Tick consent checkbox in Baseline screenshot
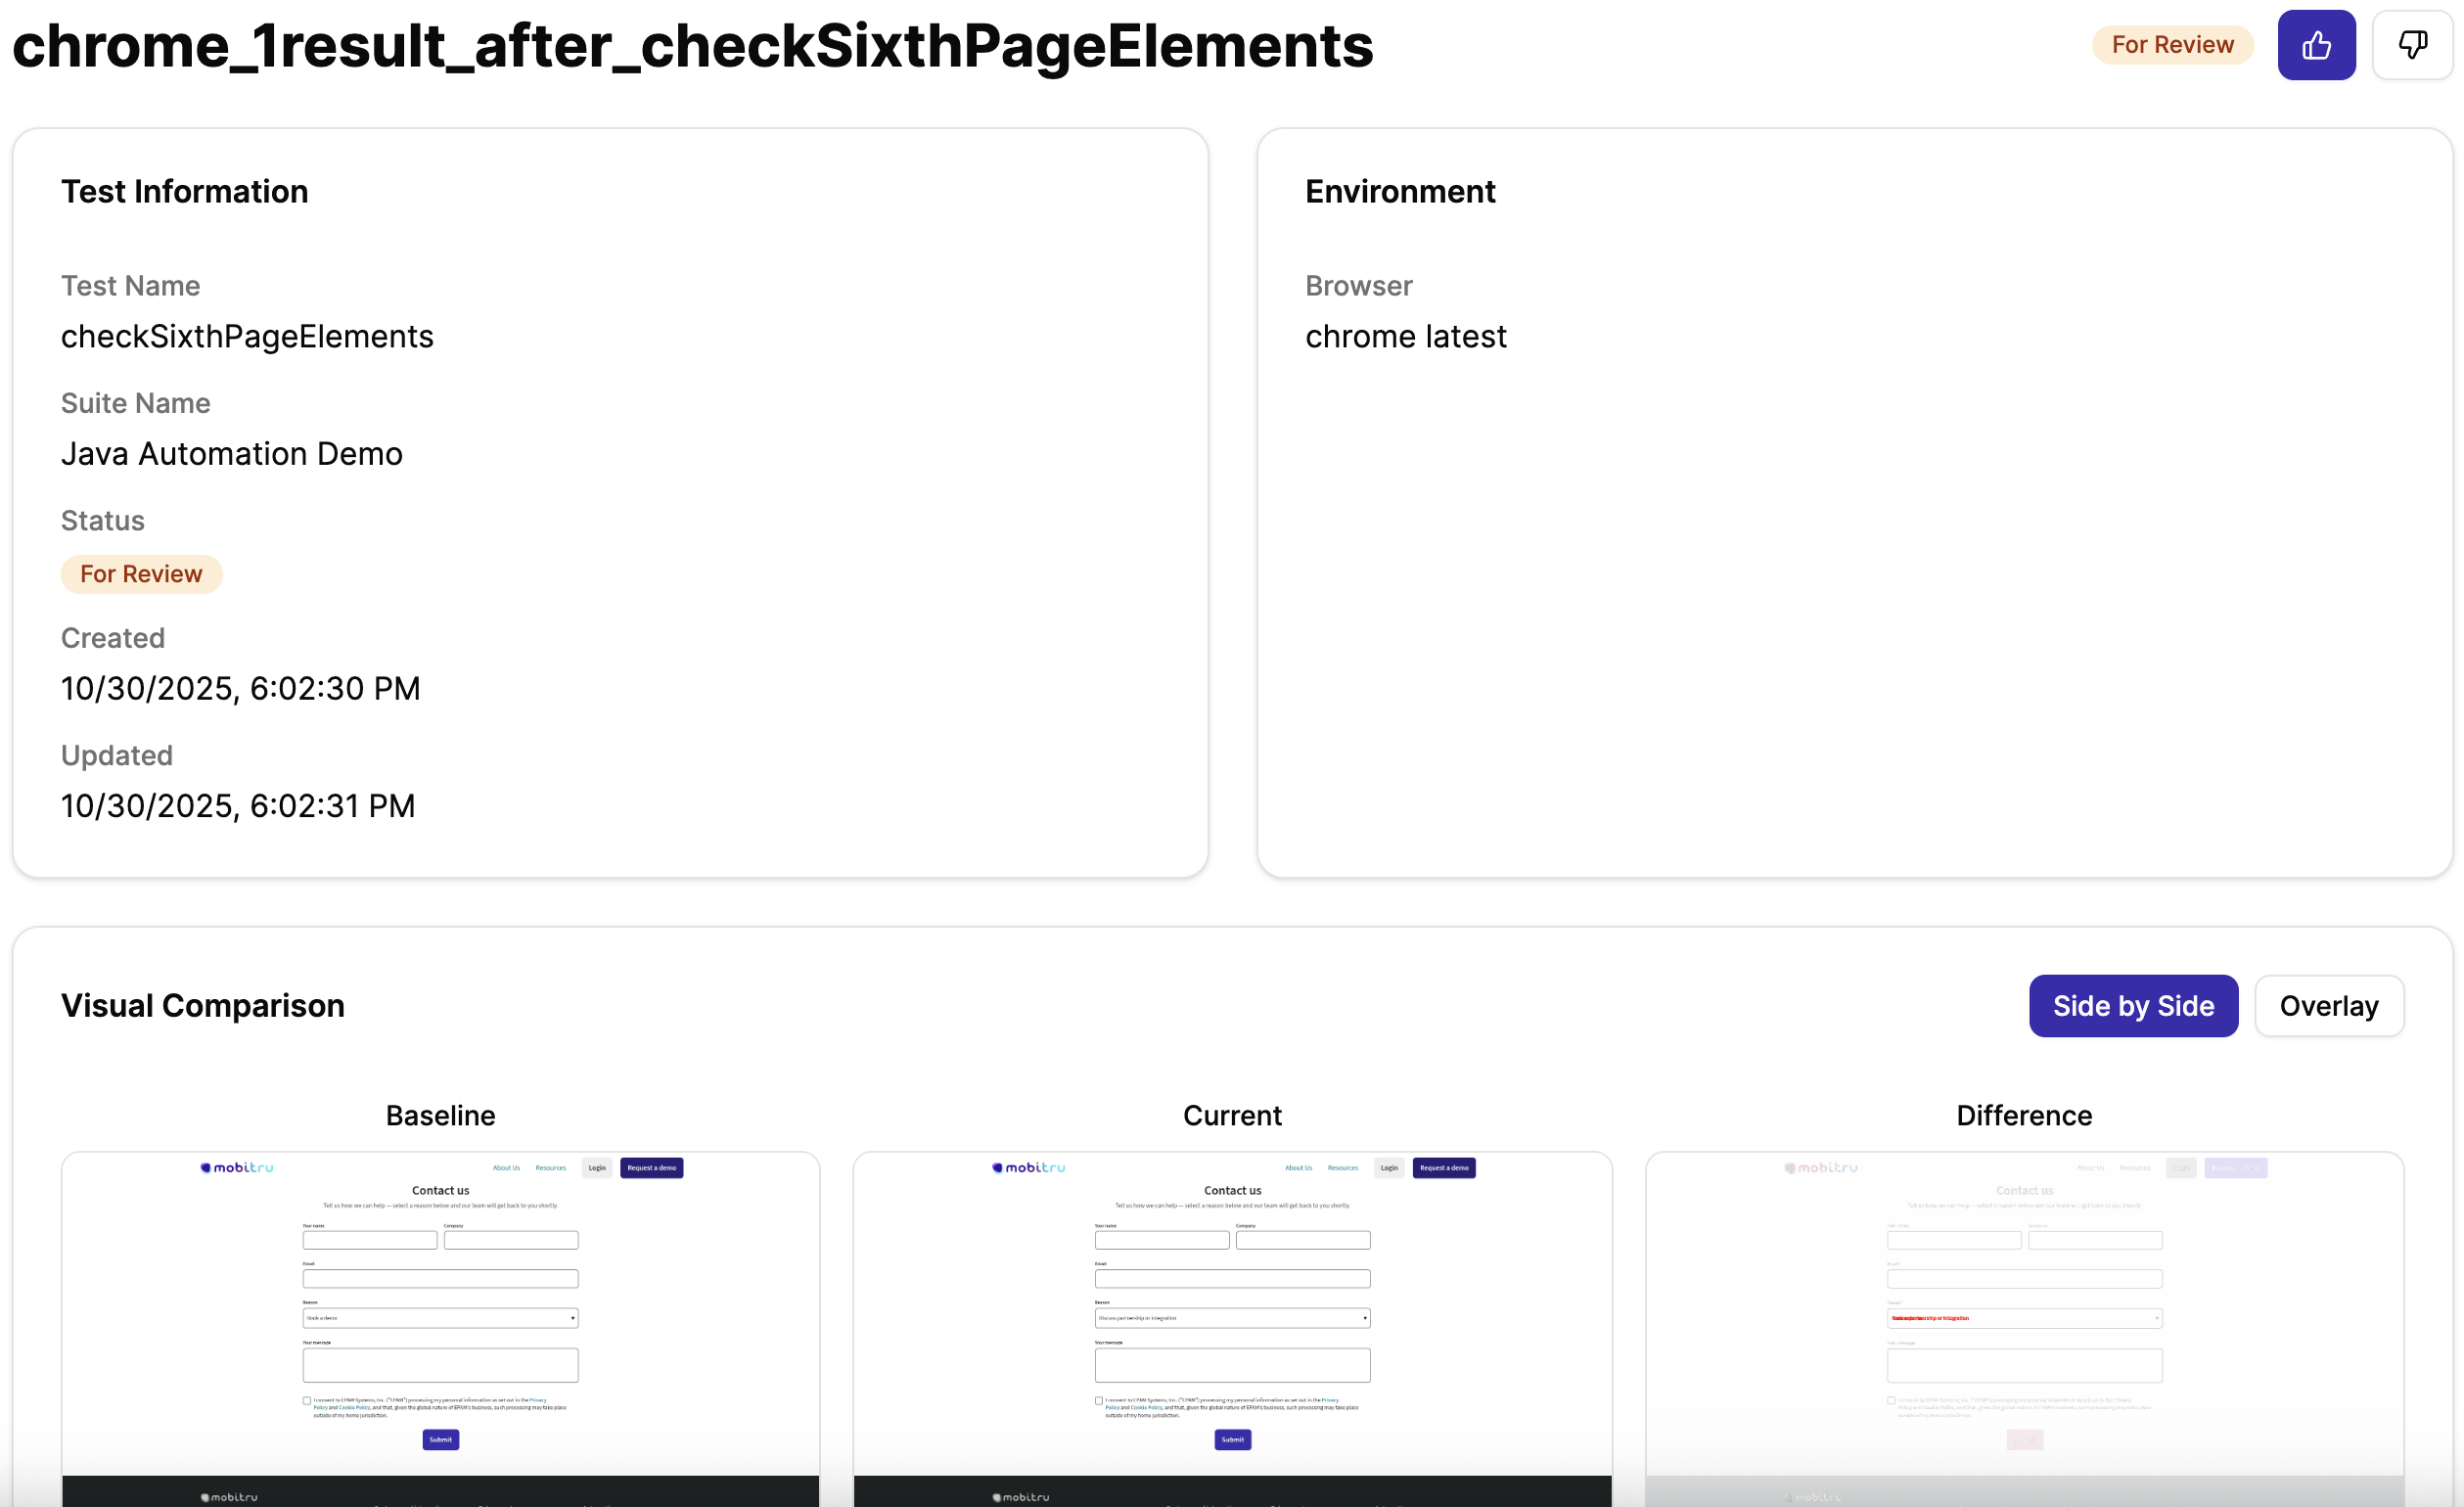Viewport: 2464px width, 1507px height. click(307, 1400)
